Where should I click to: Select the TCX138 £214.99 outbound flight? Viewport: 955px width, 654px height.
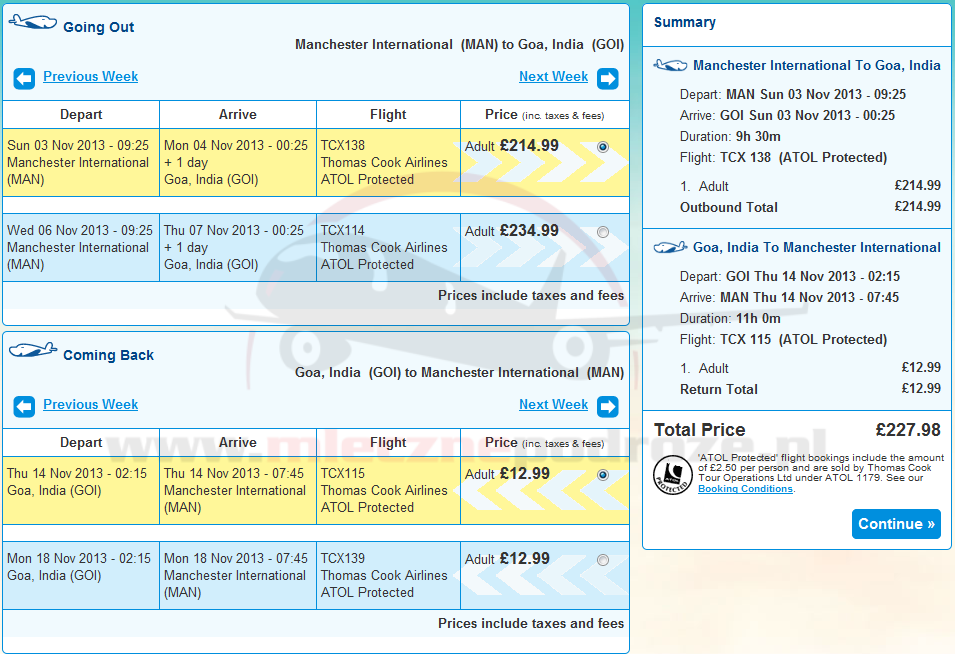pyautogui.click(x=602, y=147)
